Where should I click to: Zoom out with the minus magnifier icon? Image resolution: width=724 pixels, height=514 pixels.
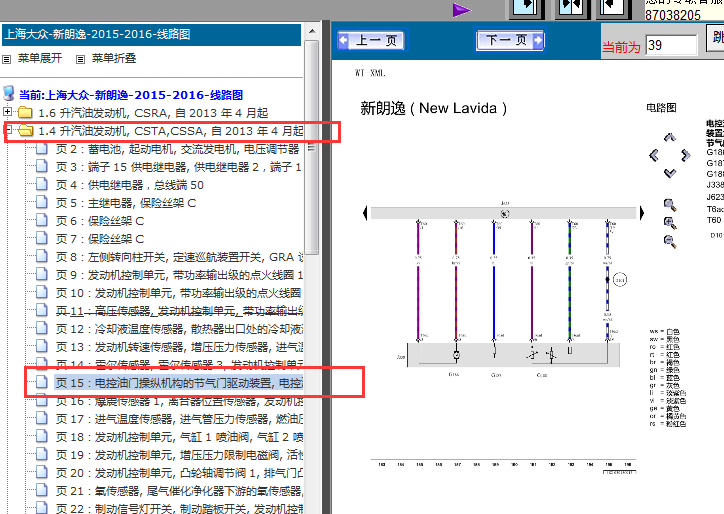(x=670, y=241)
